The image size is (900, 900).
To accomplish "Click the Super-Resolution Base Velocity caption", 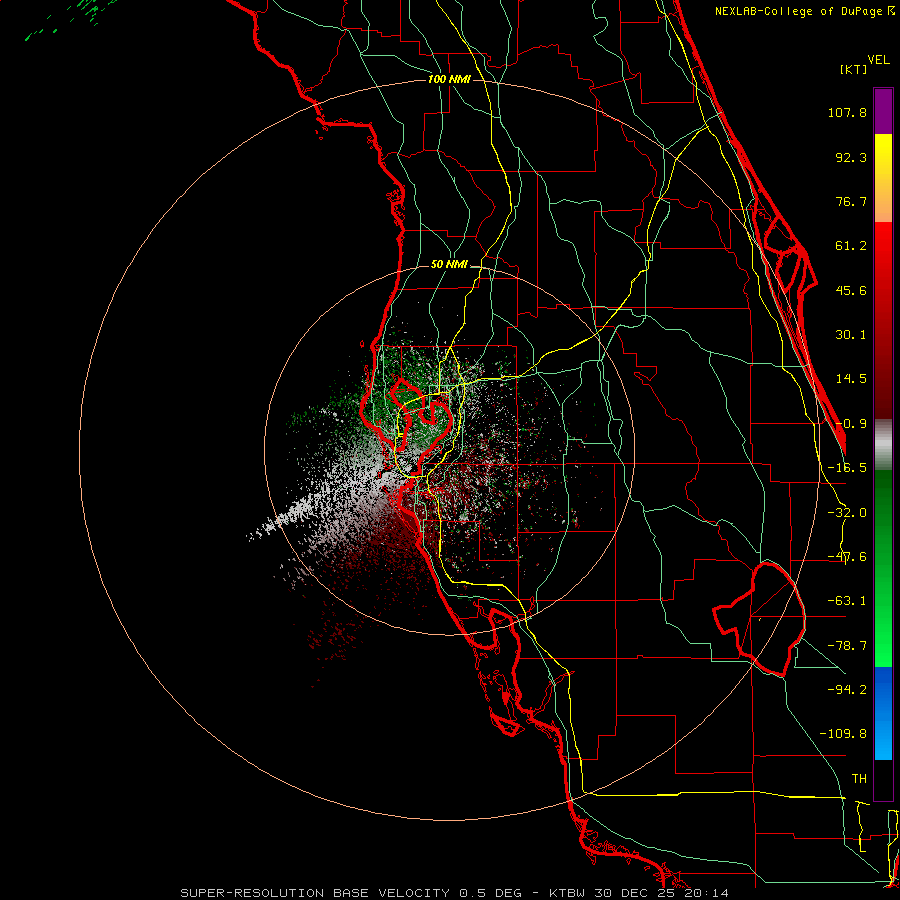I will [x=455, y=893].
